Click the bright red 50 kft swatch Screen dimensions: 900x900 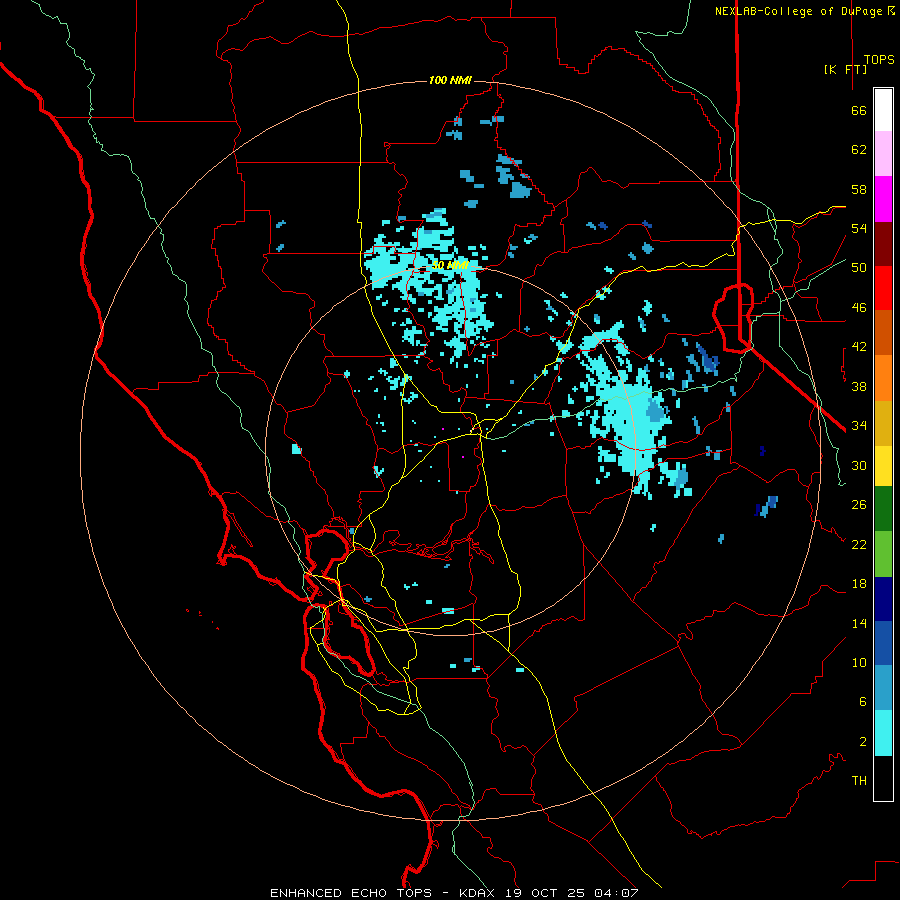(883, 288)
